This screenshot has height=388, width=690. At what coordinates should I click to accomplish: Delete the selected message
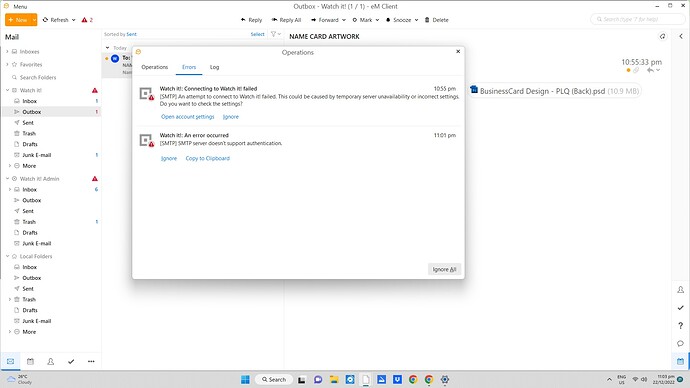click(437, 20)
